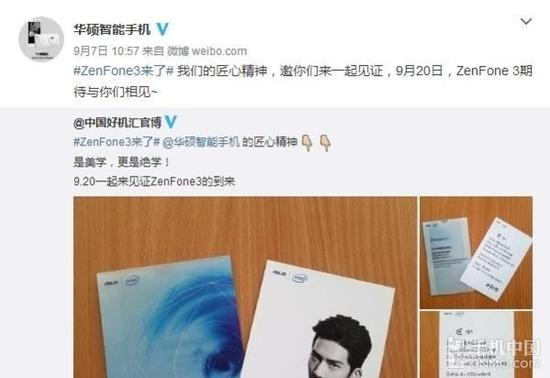550x378 pixels.
Task: Open the large invitation cards photo
Action: coord(245,287)
